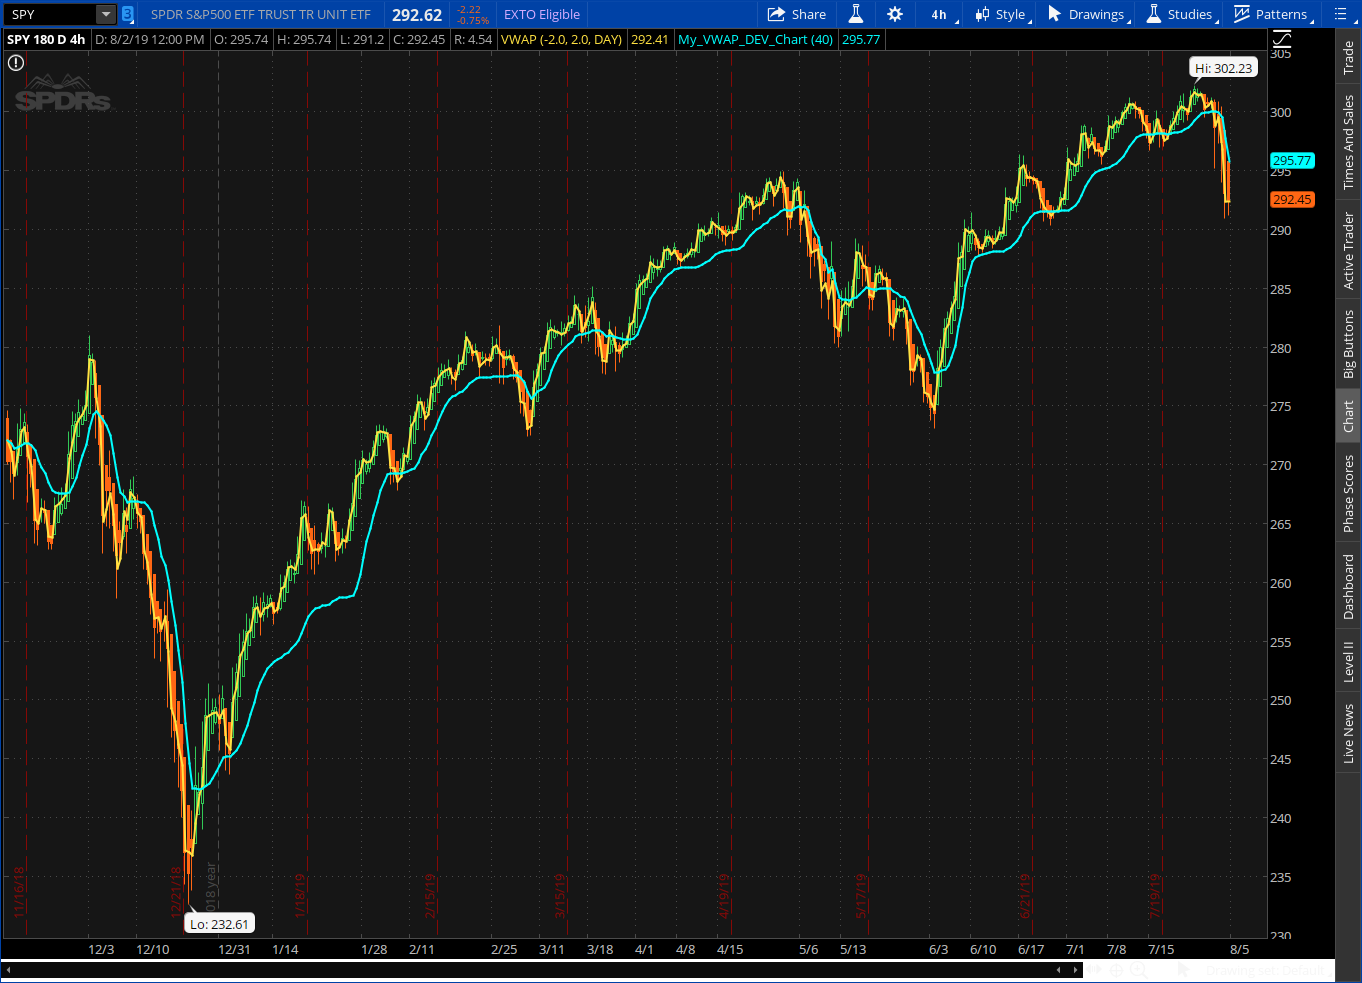1362x983 pixels.
Task: Switch to the Live News side tab
Action: (x=1349, y=733)
